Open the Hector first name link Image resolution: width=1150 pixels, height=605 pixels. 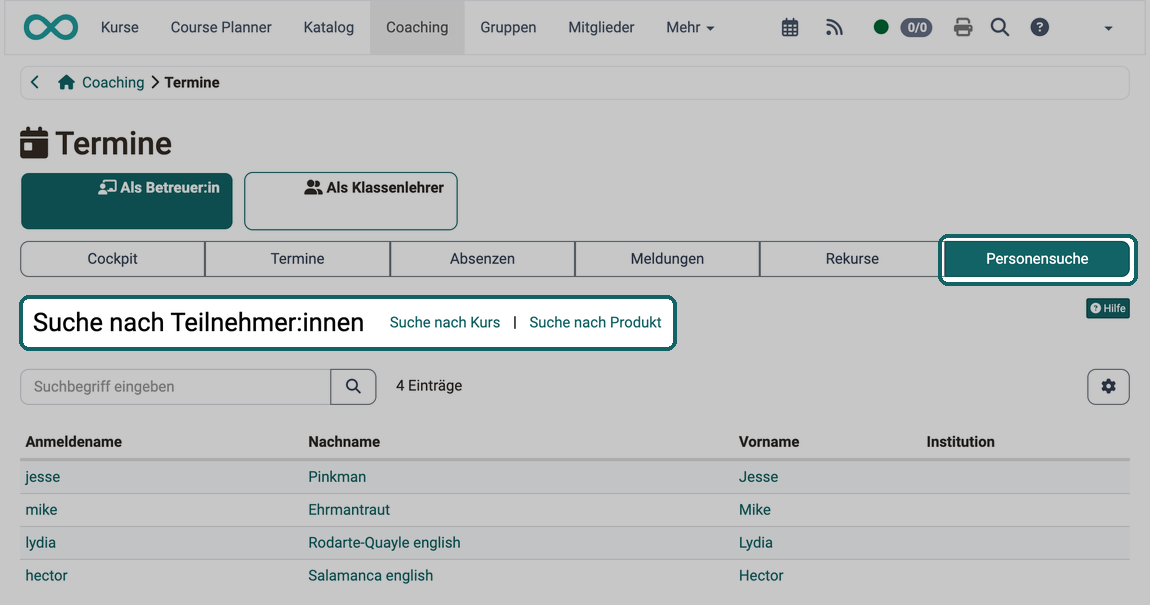761,576
